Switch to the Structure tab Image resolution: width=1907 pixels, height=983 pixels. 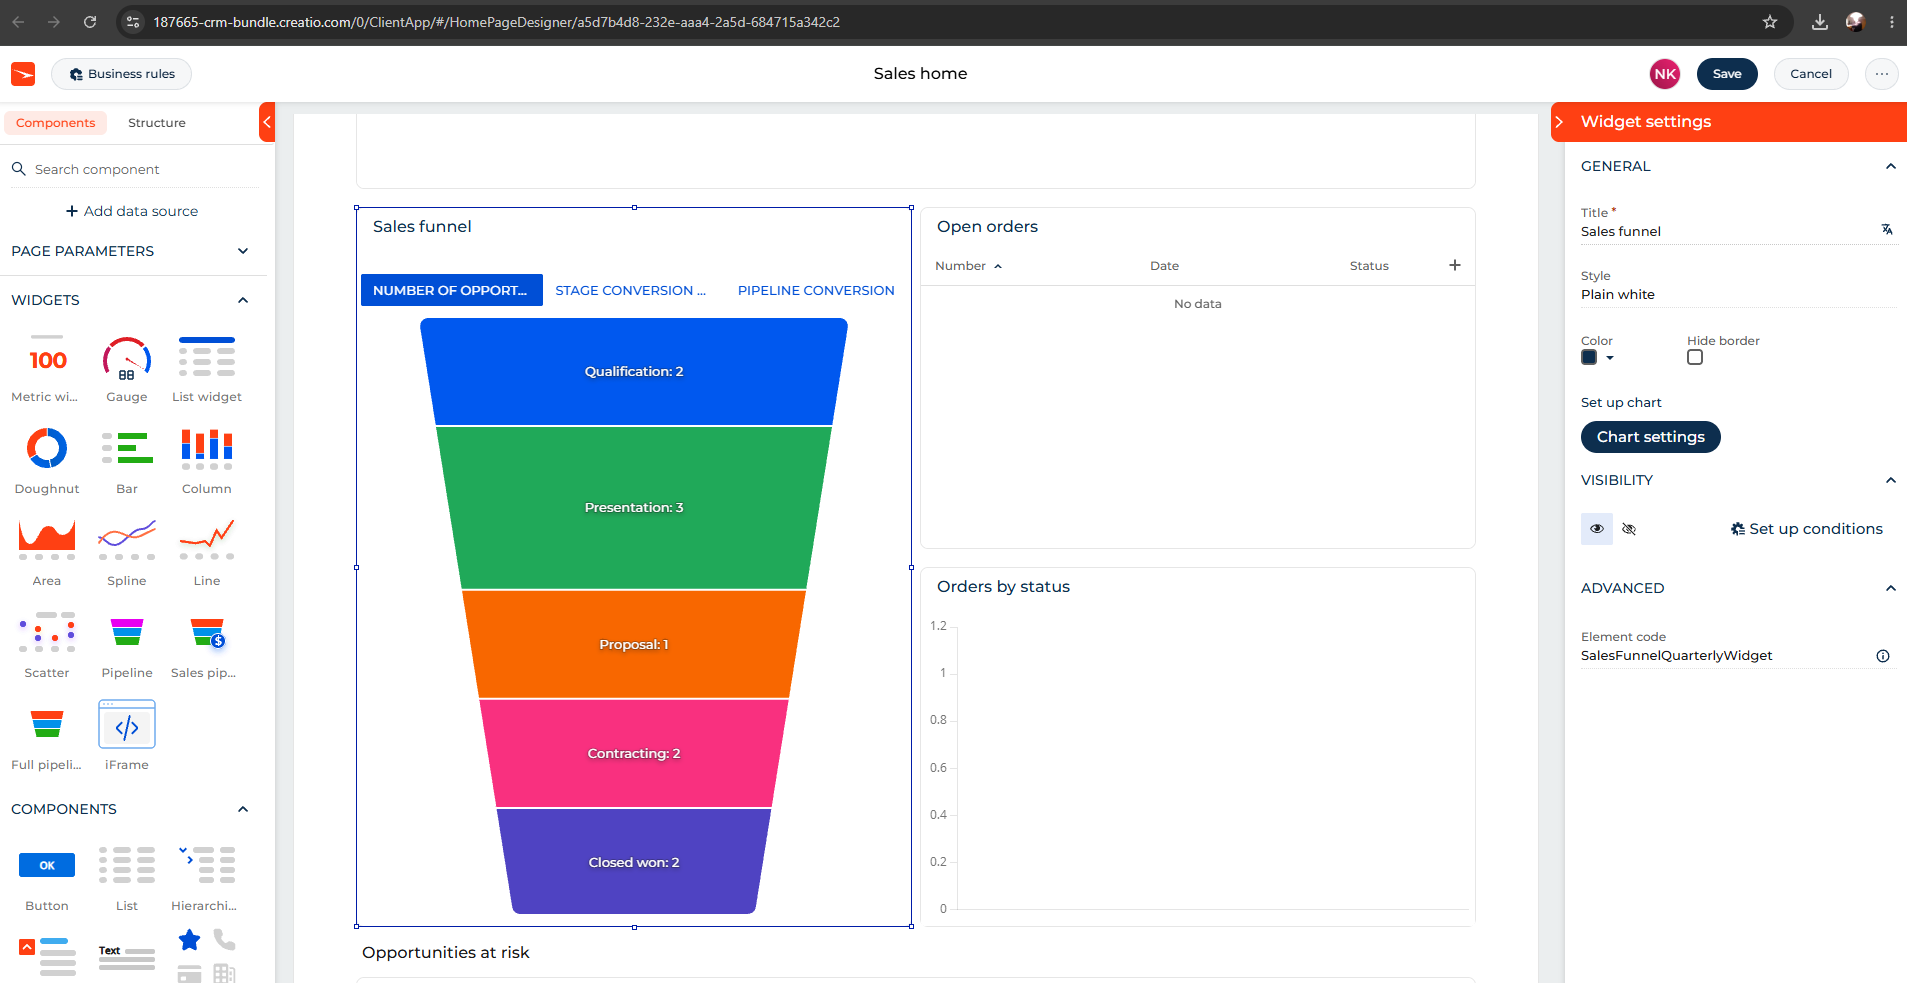(x=157, y=123)
